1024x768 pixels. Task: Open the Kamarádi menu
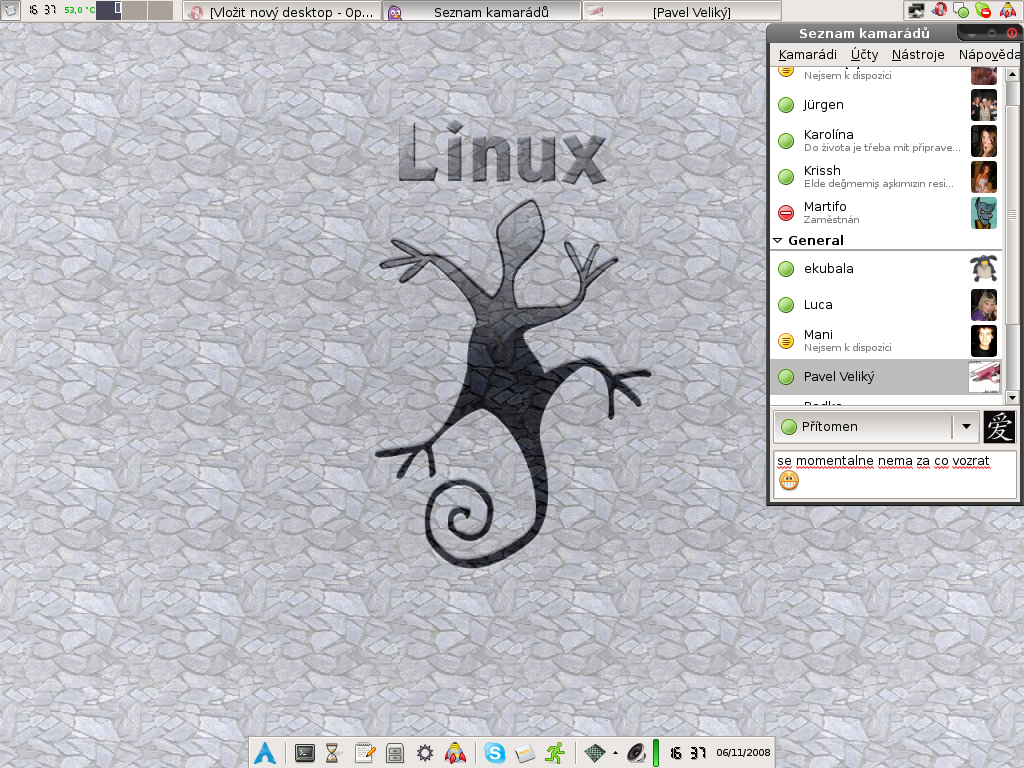click(807, 54)
